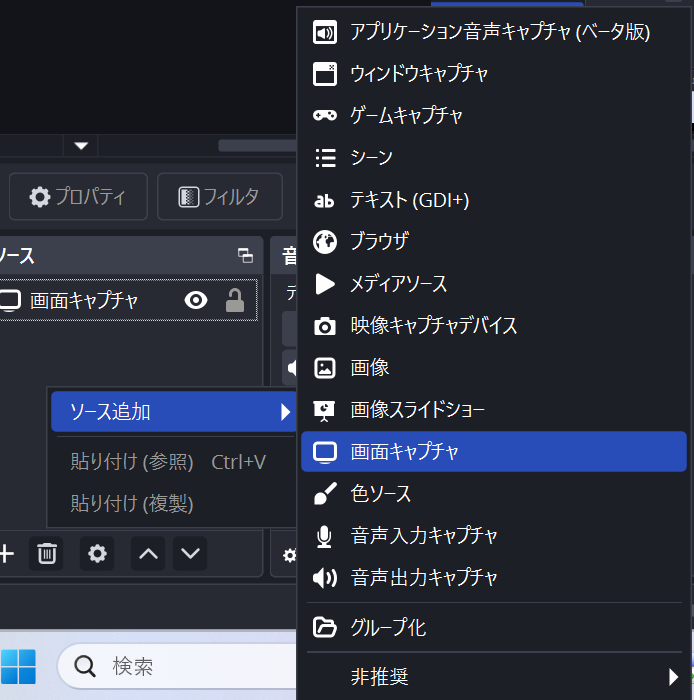Click the Windows taskbar 検索 search box
The width and height of the screenshot is (694, 700).
(x=180, y=665)
